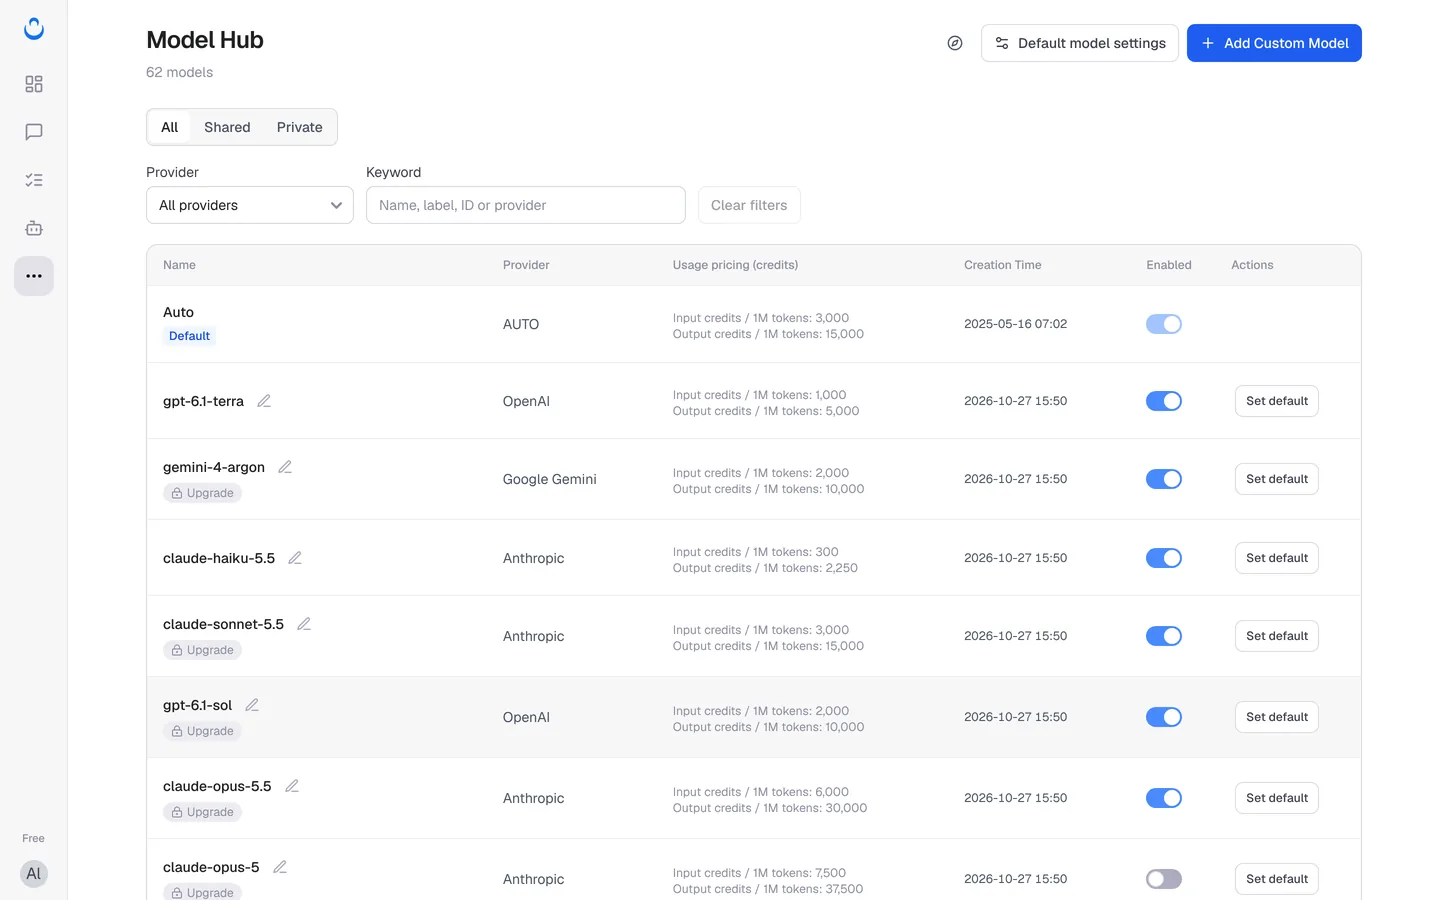Disable the claude-sonnet-5.5 model switch
Screen dimensions: 1440x900
[x=1164, y=636]
